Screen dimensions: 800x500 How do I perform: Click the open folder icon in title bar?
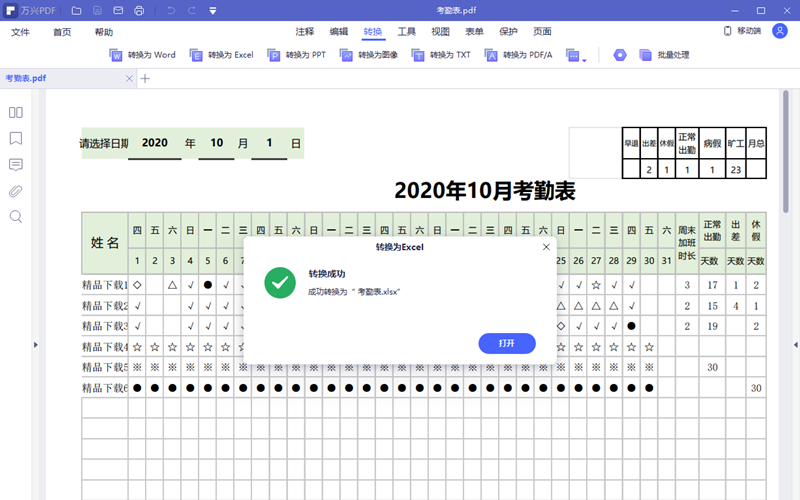(77, 11)
